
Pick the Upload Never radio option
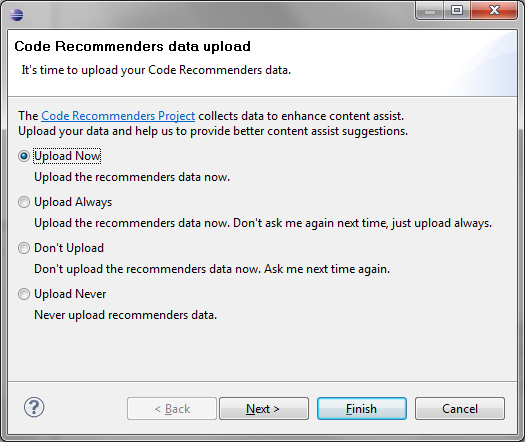click(24, 294)
